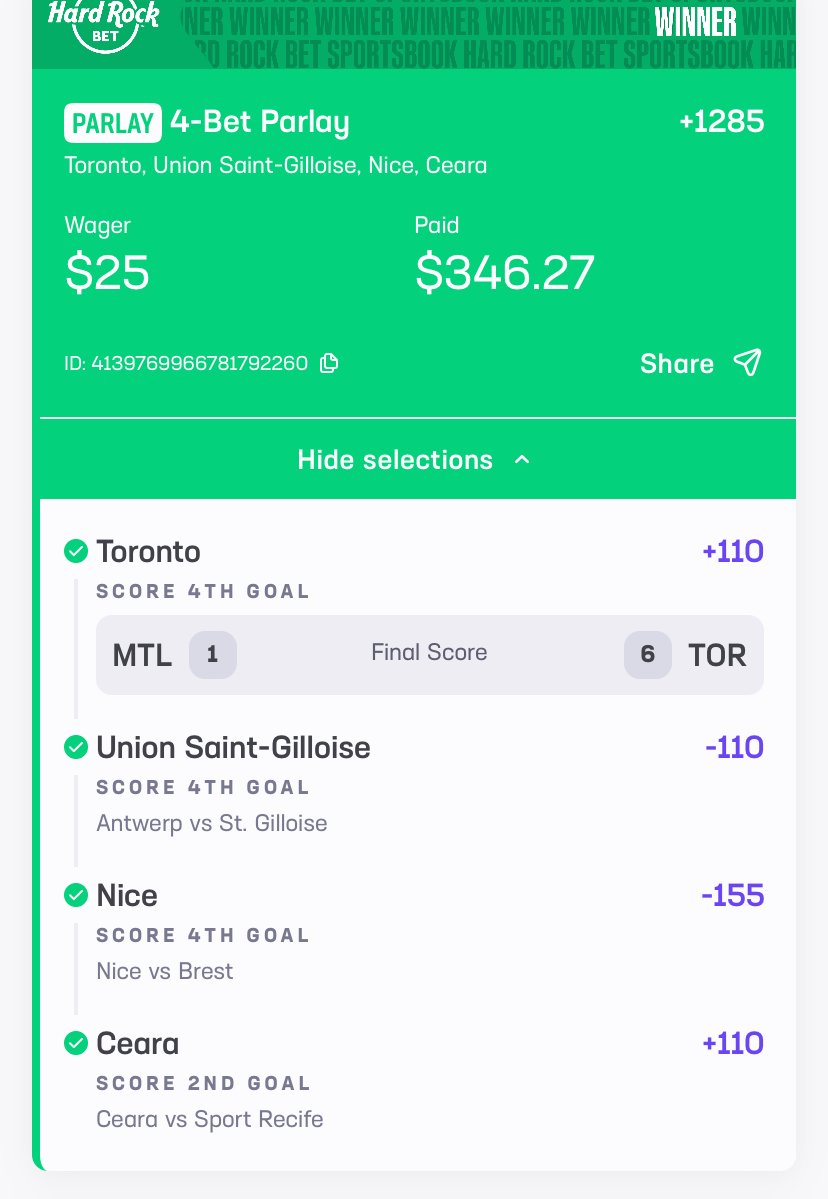Screen dimensions: 828x1199
Task: Click the PARLAY badge label
Action: click(112, 123)
